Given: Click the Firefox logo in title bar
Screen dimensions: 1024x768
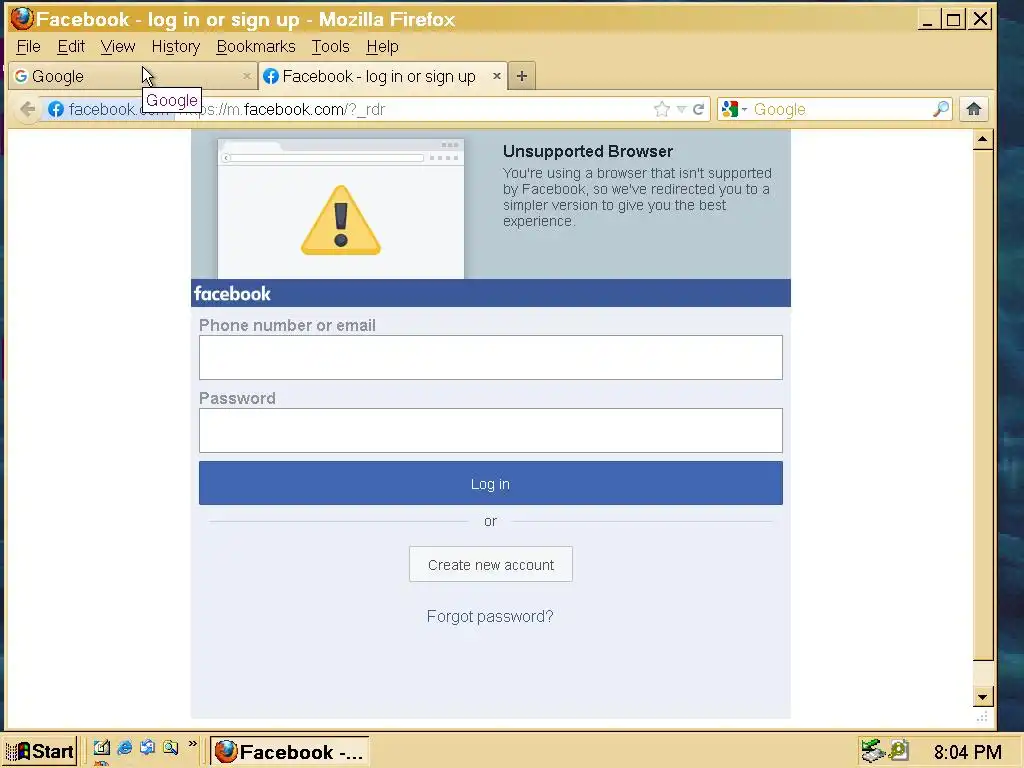Looking at the screenshot, I should (22, 18).
